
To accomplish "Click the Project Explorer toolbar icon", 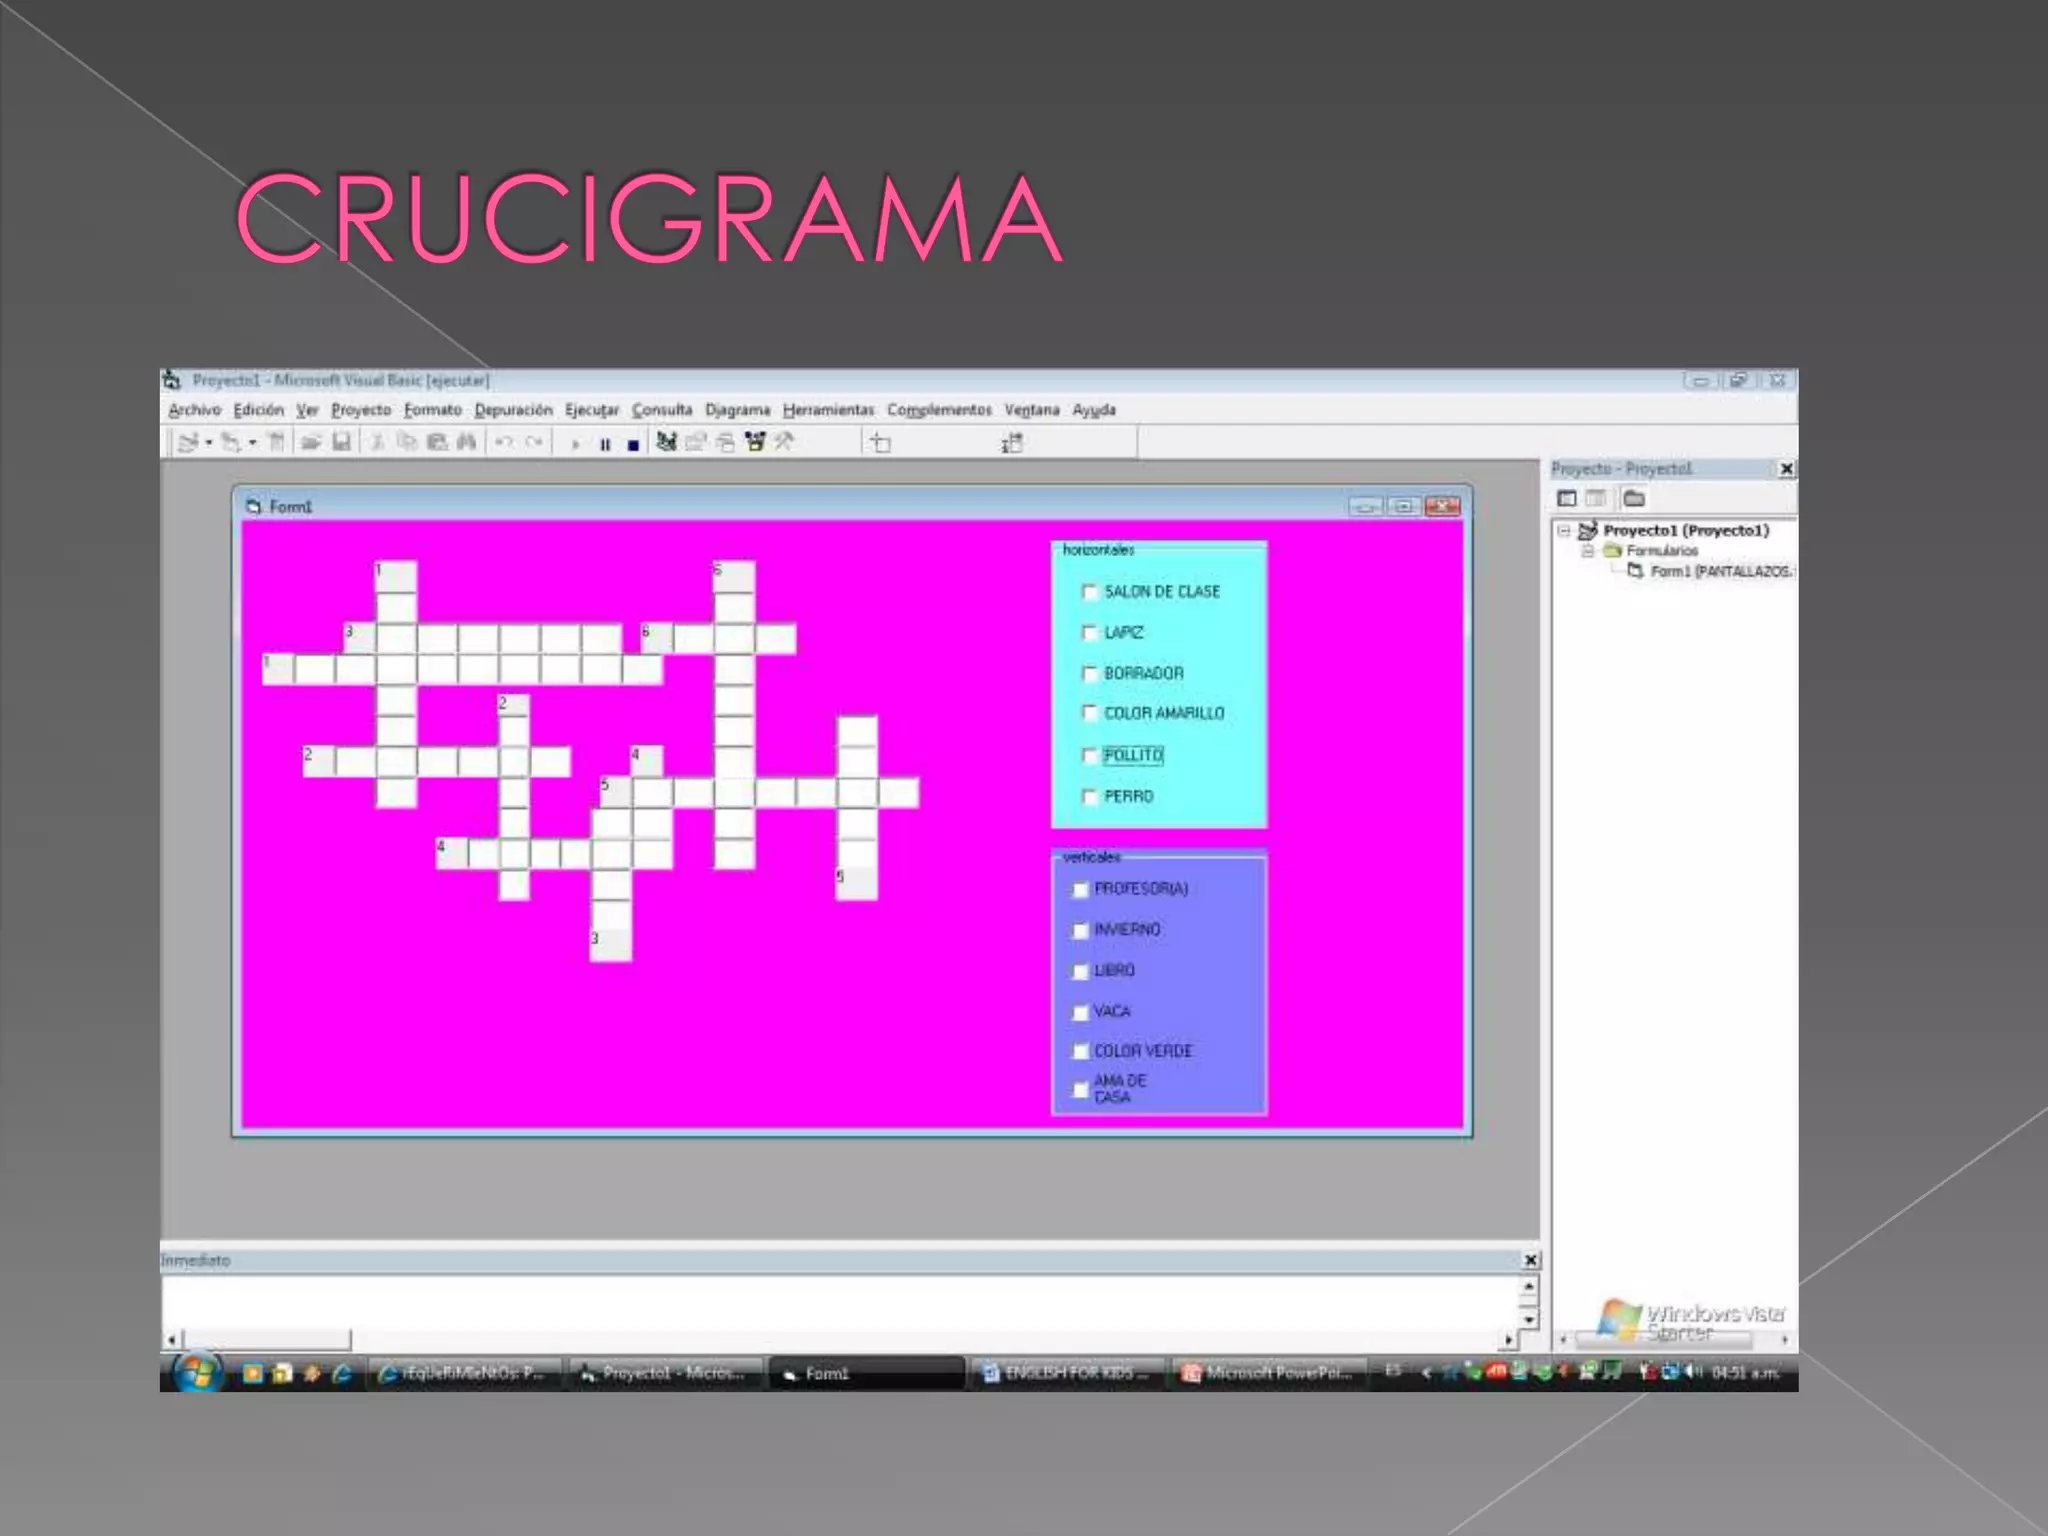I will coord(667,442).
